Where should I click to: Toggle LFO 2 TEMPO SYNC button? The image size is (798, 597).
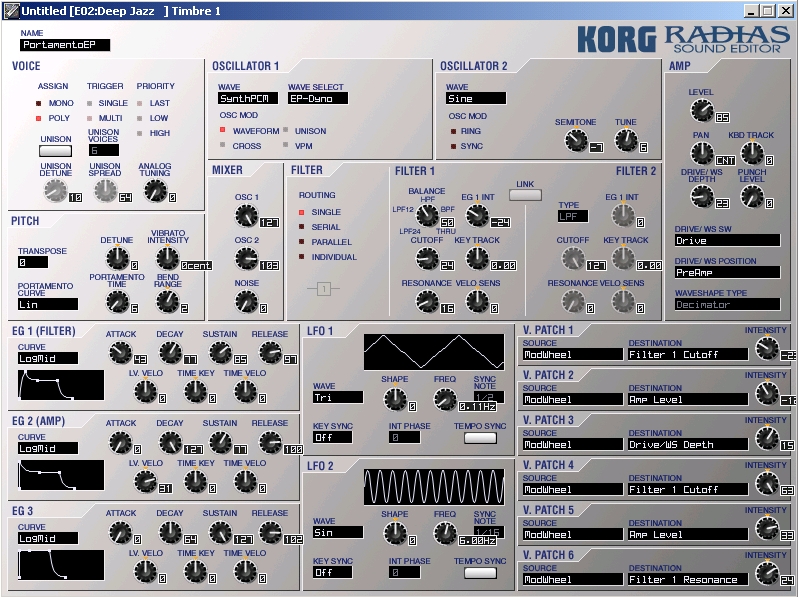[x=480, y=573]
